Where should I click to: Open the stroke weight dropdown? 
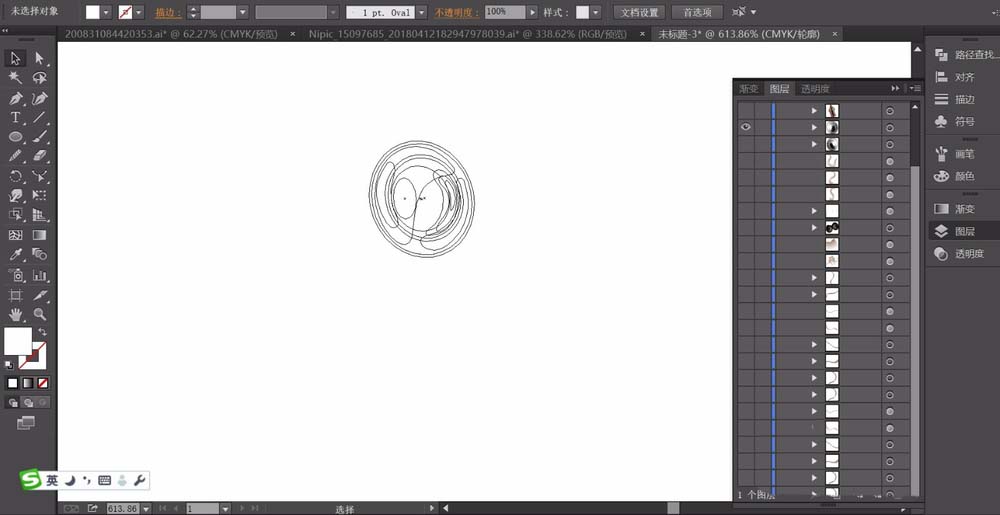[x=242, y=12]
